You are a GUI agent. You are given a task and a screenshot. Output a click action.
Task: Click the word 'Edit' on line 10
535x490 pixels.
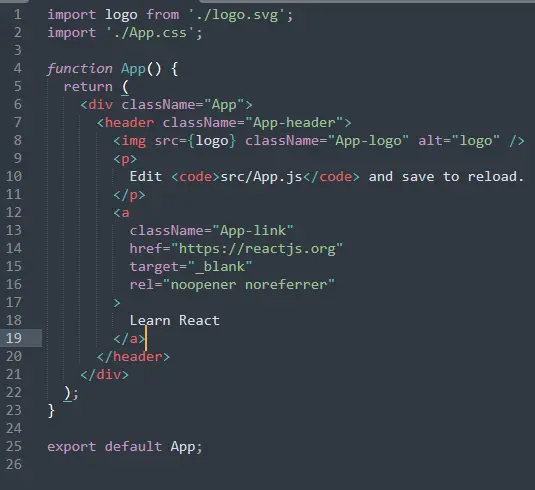pyautogui.click(x=146, y=177)
